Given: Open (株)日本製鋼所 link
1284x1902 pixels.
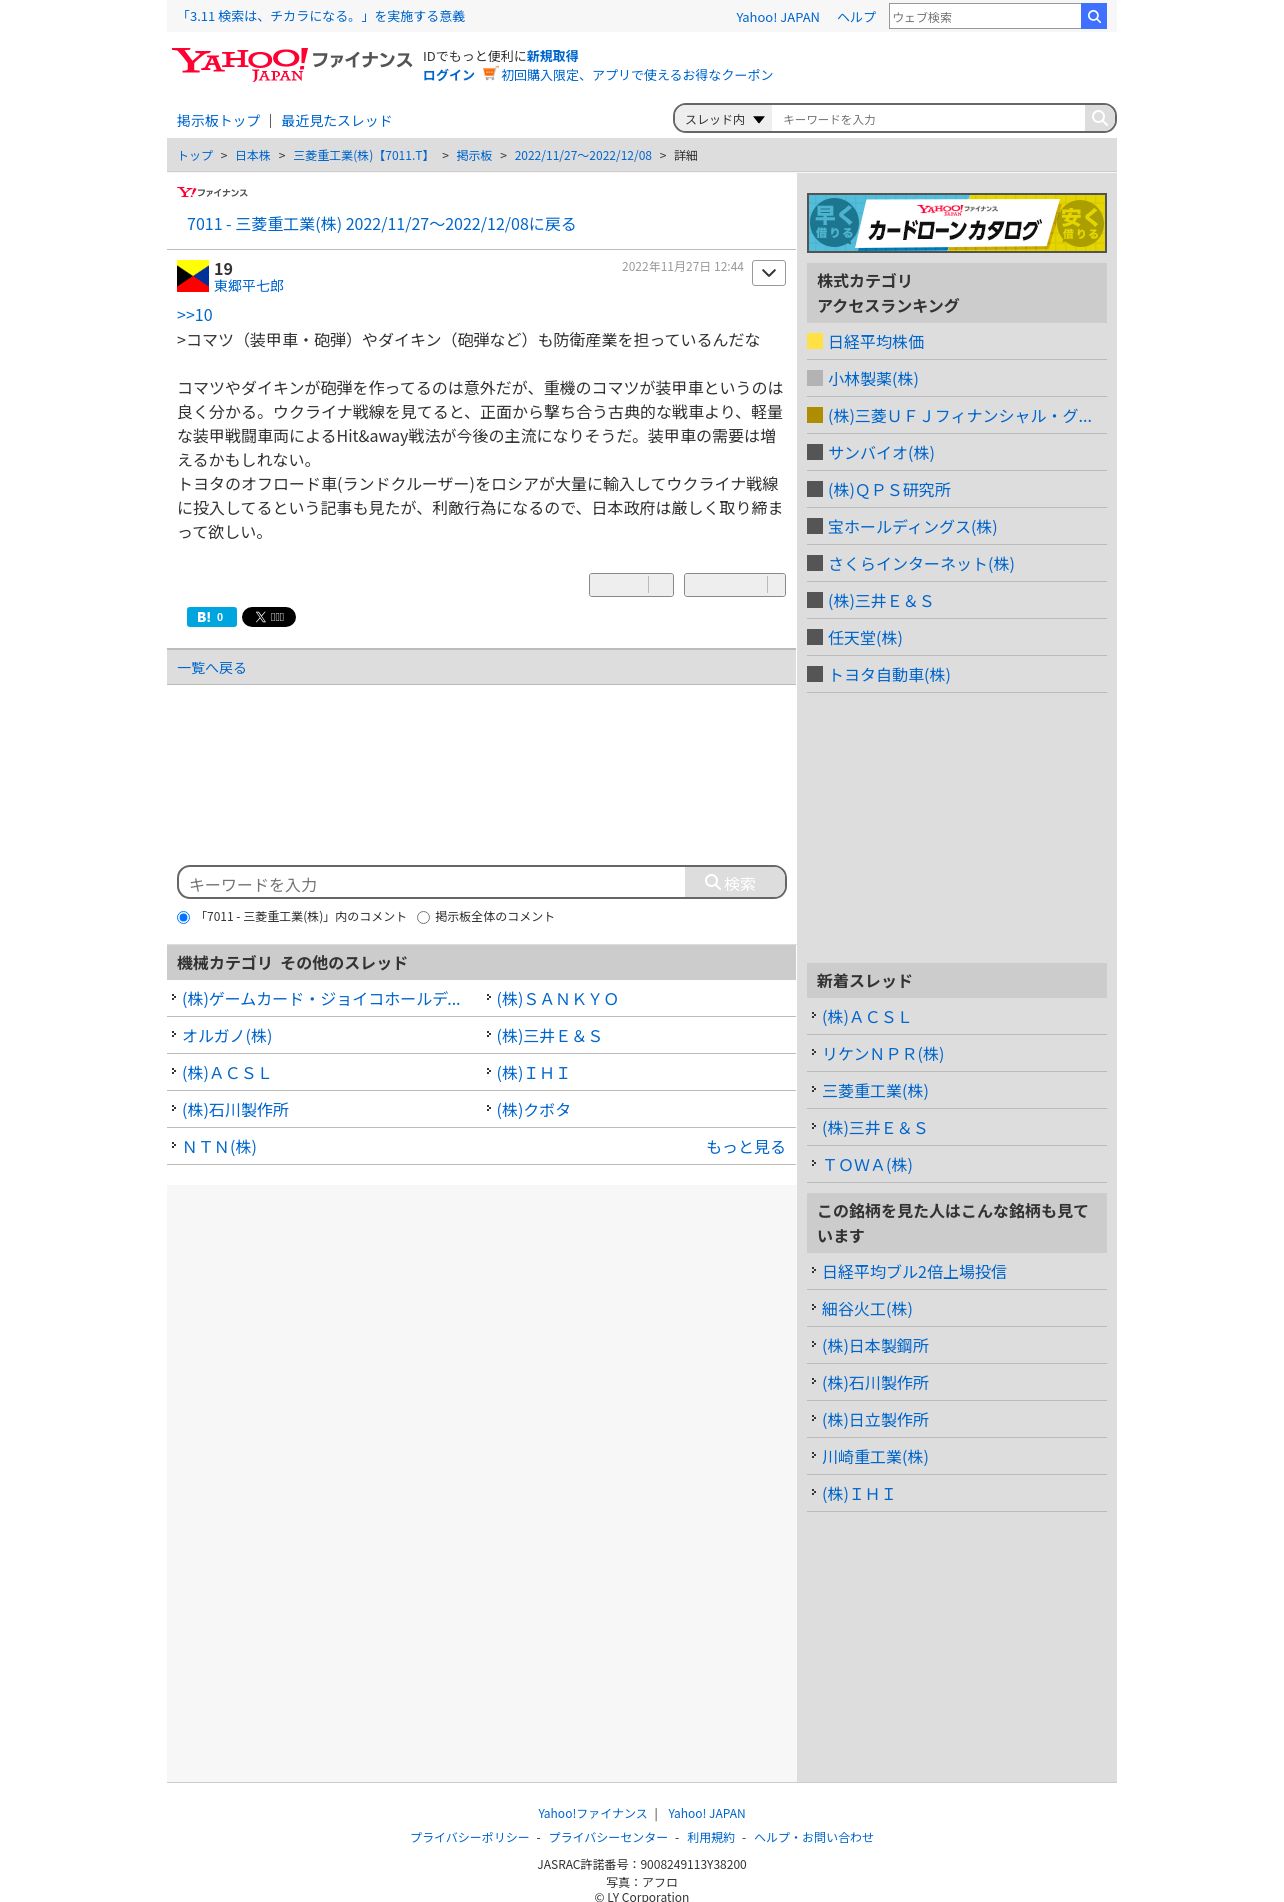Looking at the screenshot, I should pos(875,1346).
